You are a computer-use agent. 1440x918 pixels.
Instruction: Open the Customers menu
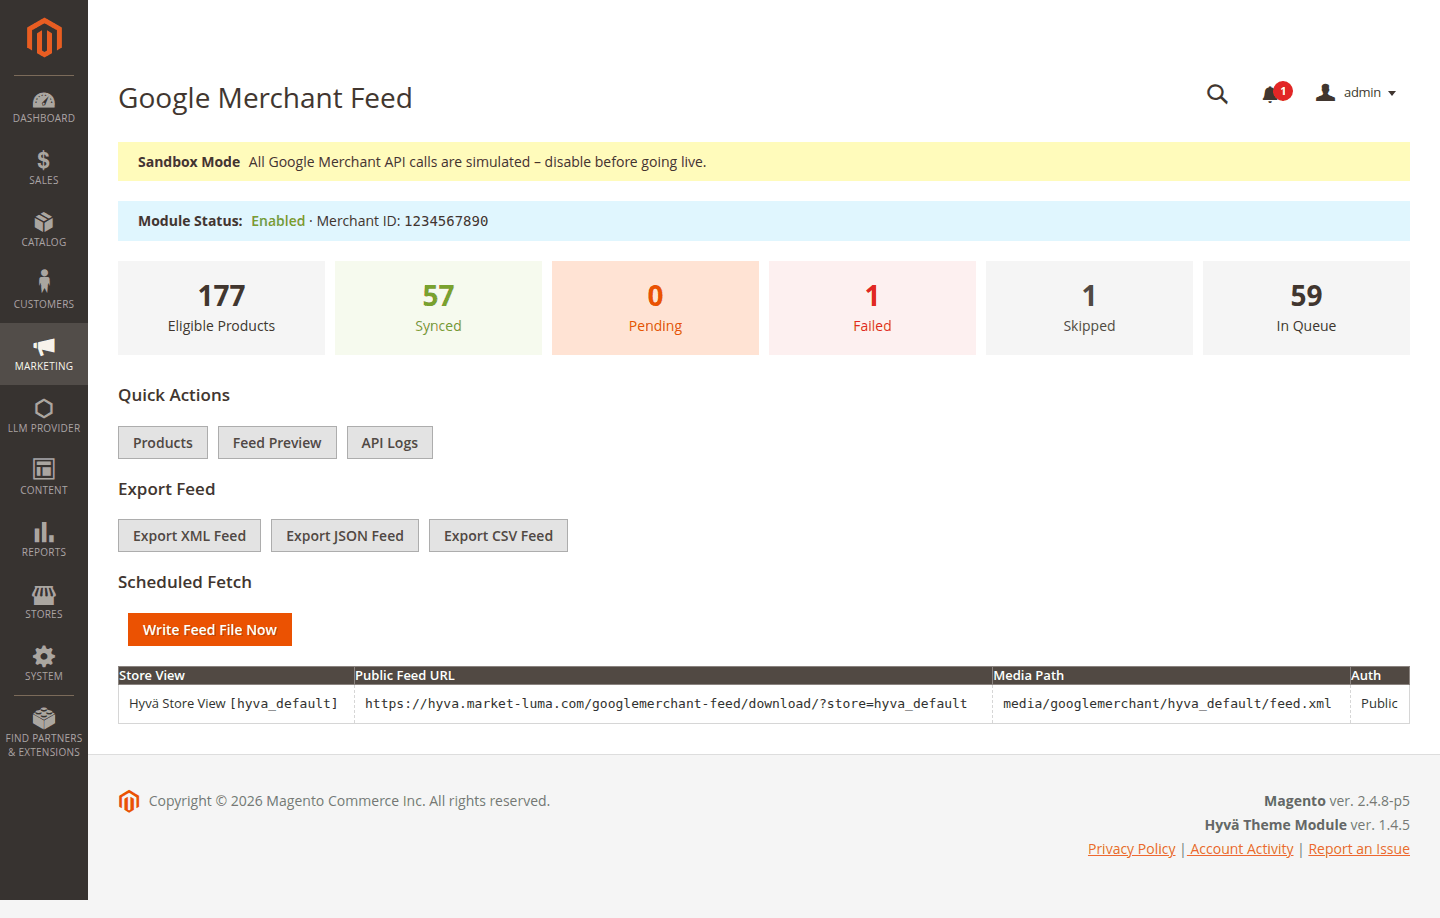(44, 292)
